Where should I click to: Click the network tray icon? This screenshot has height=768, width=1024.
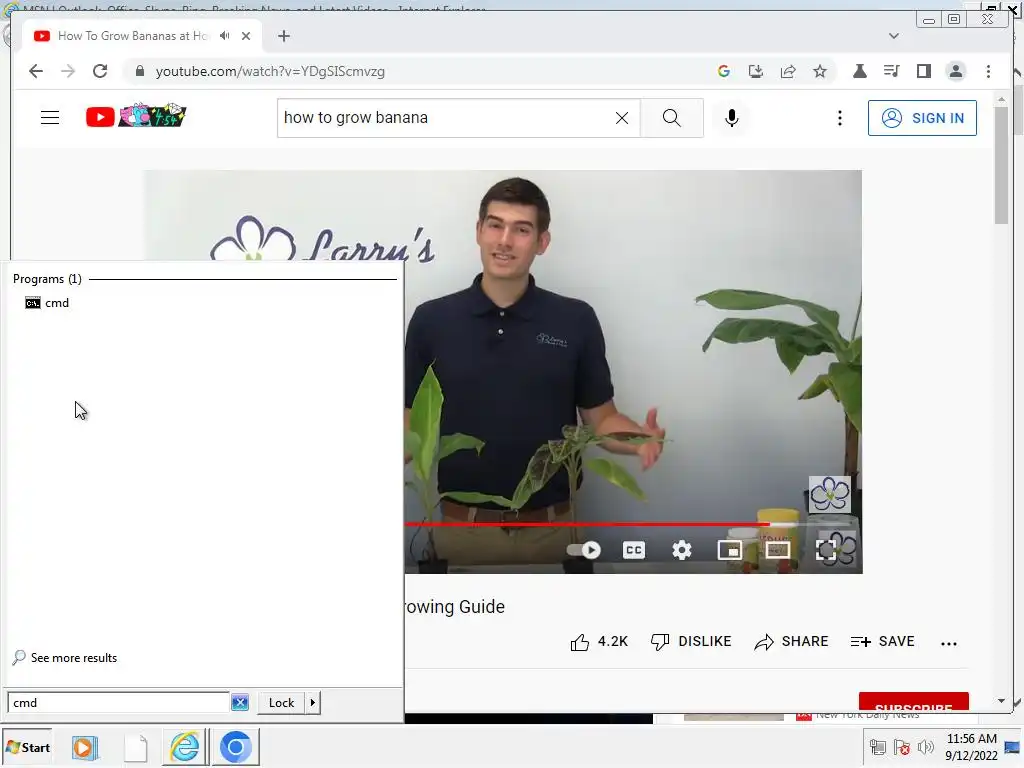tap(878, 747)
